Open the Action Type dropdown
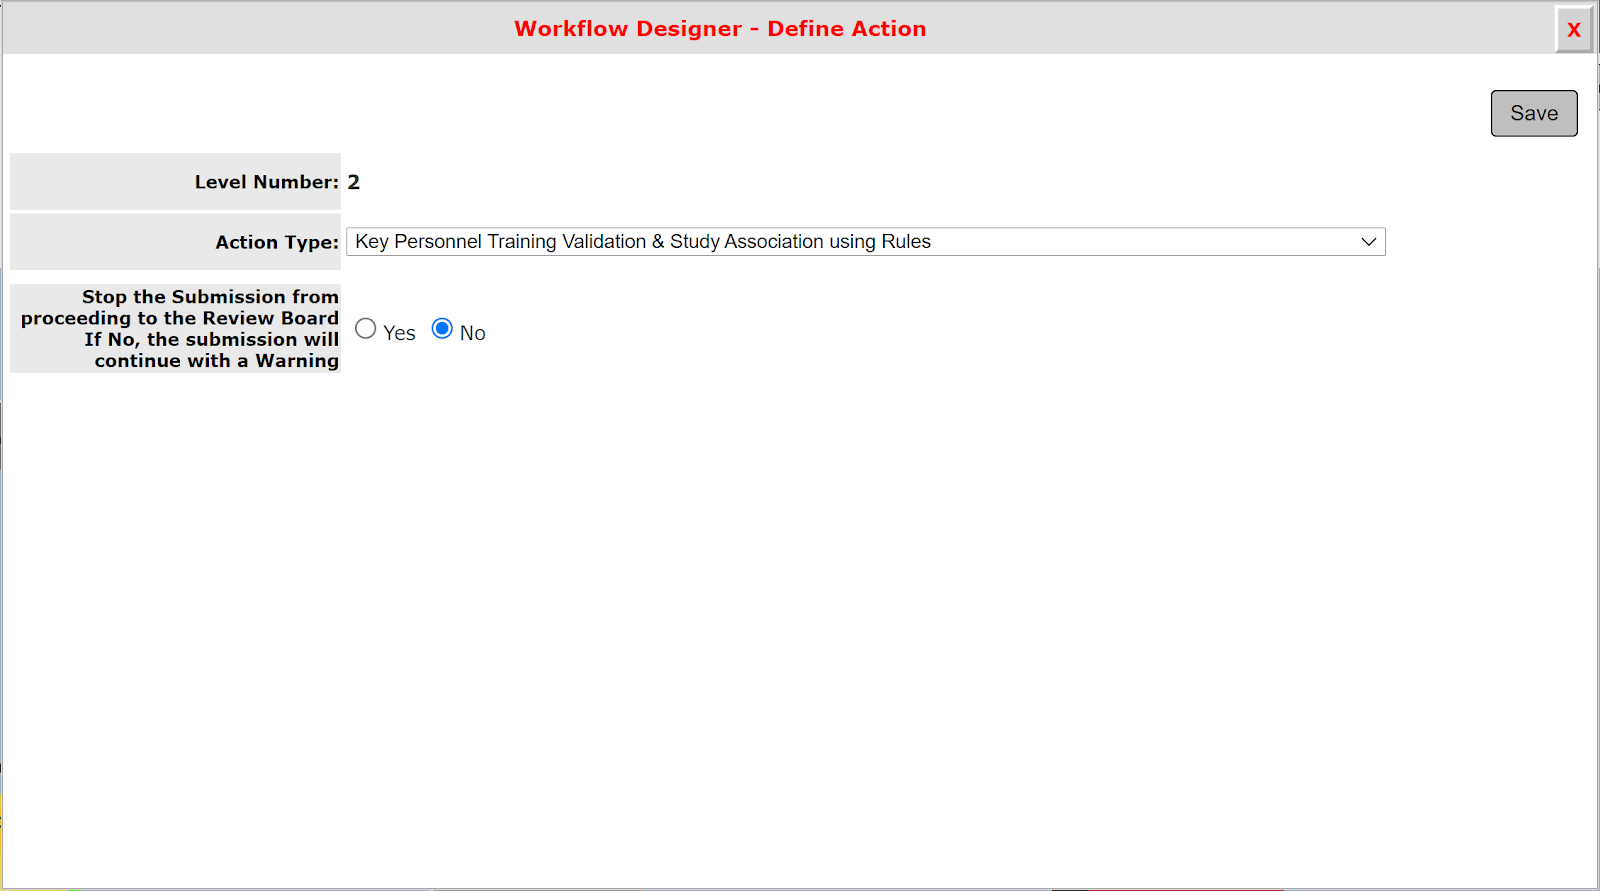 (866, 242)
